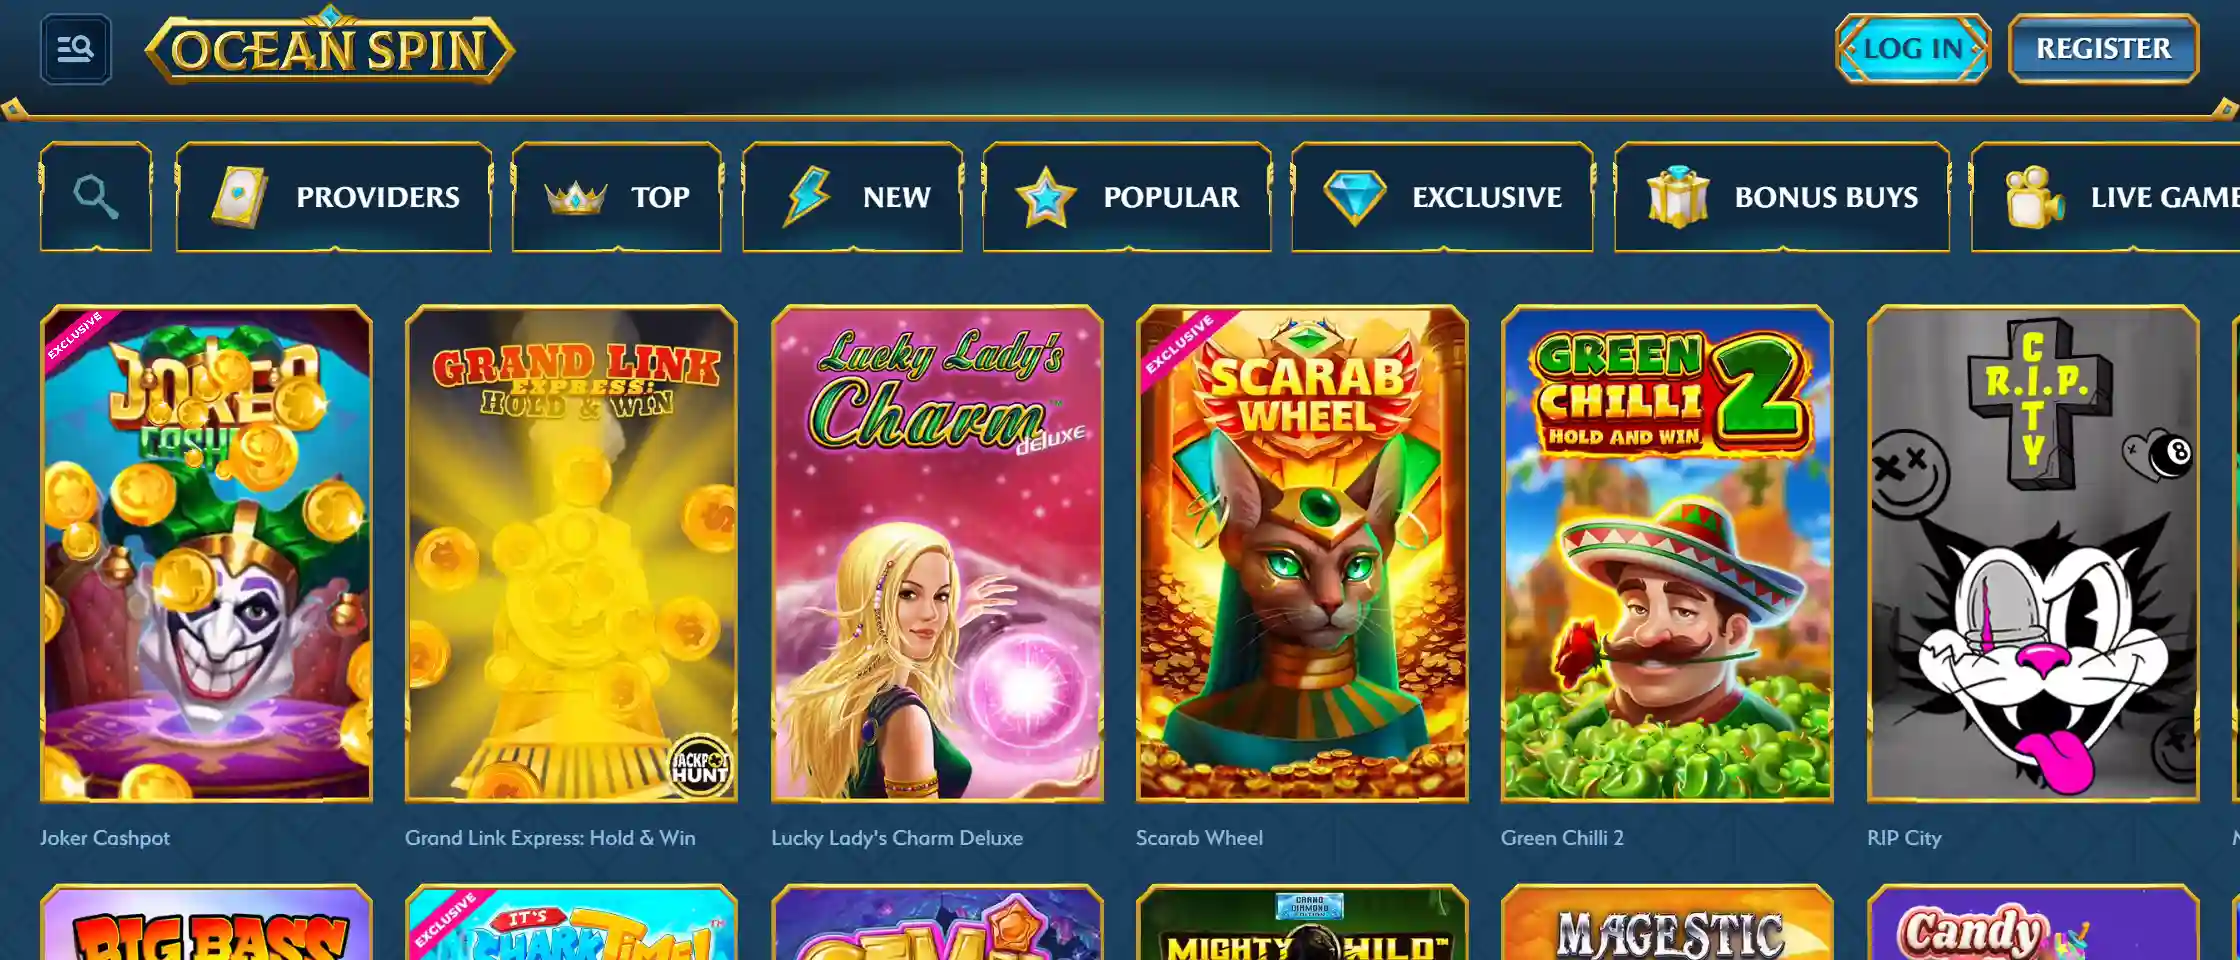Select the Scarab Wheel game thumbnail

[x=1302, y=553]
